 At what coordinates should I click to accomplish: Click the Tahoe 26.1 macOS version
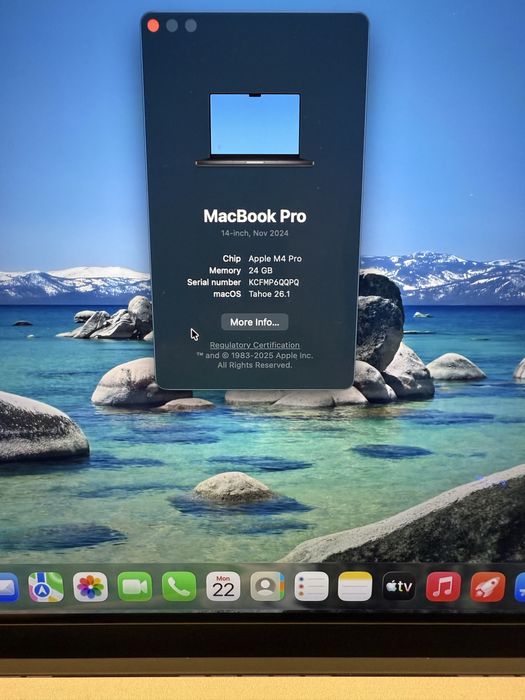[x=269, y=294]
